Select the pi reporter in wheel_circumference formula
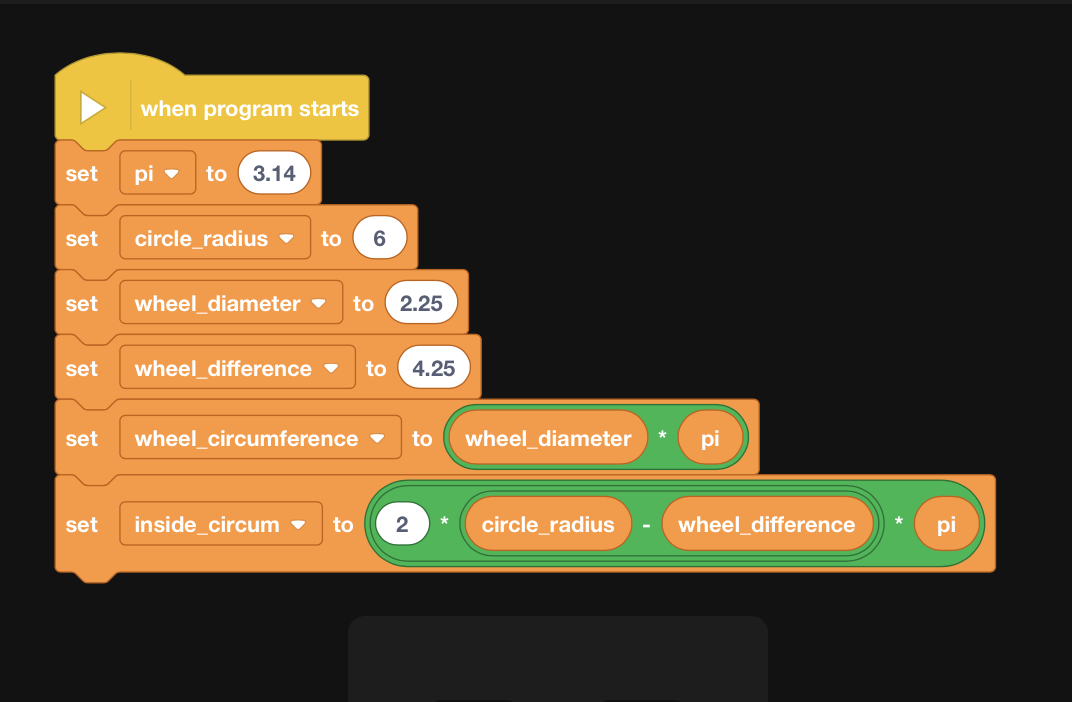The width and height of the screenshot is (1072, 702). pos(710,437)
